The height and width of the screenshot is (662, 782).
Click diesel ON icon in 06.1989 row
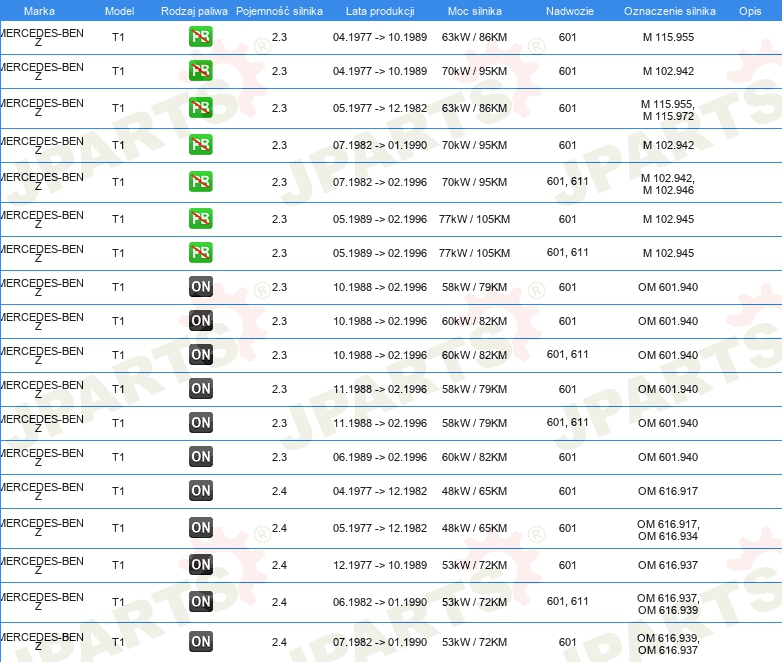[200, 456]
